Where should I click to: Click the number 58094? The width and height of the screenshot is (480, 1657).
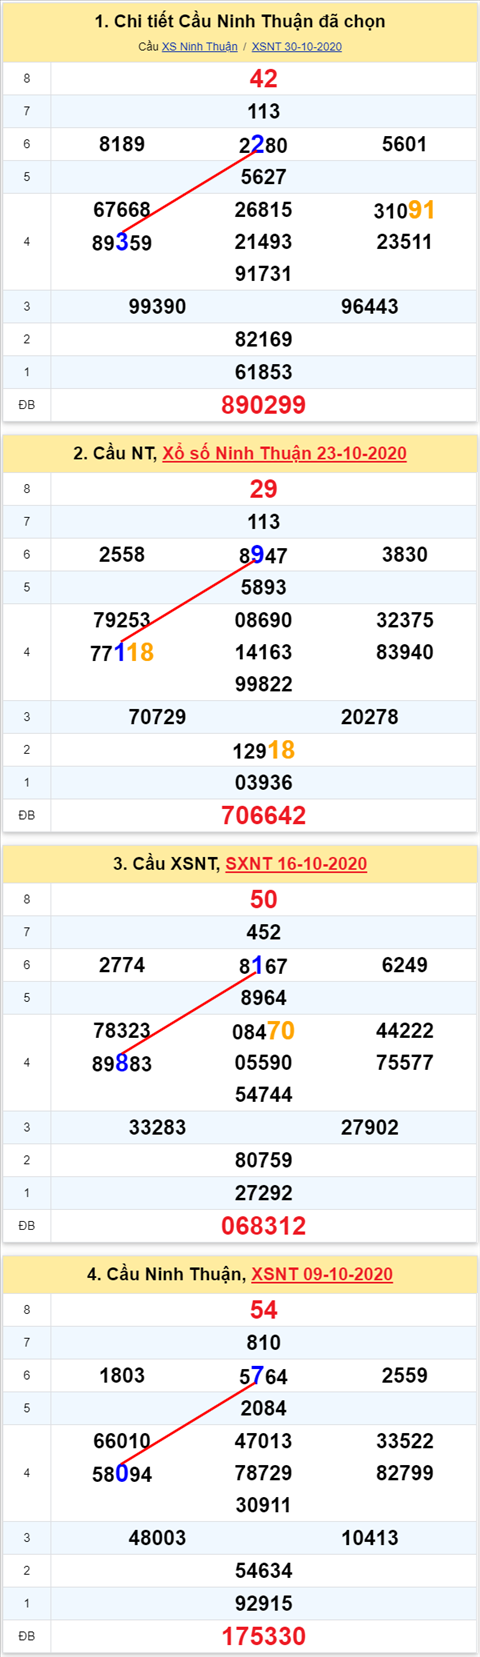click(x=122, y=1473)
